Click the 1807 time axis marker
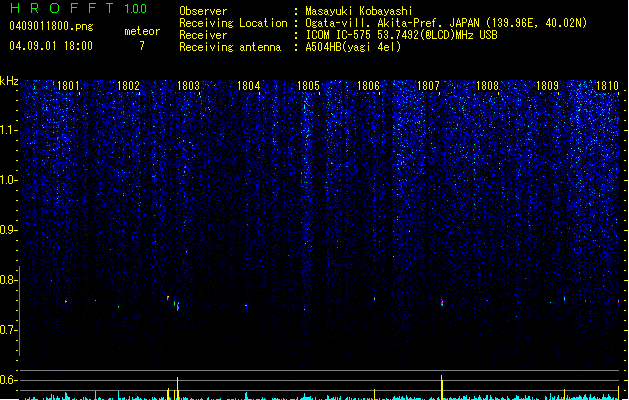Screen dimensions: 629x400 (428, 86)
